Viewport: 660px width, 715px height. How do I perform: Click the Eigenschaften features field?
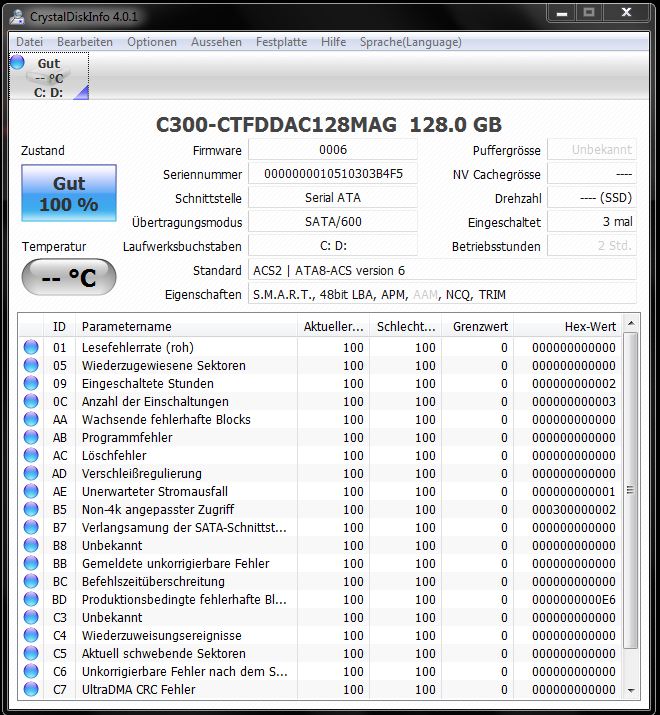click(442, 295)
